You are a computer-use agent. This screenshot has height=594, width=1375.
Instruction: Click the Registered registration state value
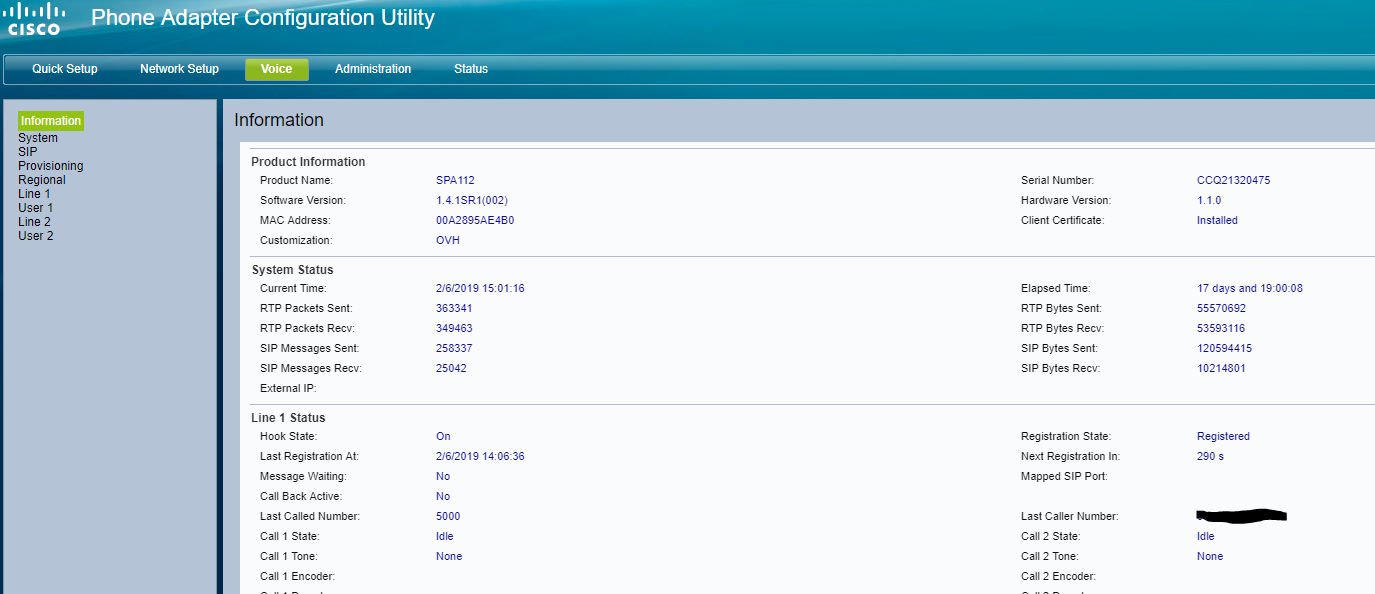pos(1223,436)
